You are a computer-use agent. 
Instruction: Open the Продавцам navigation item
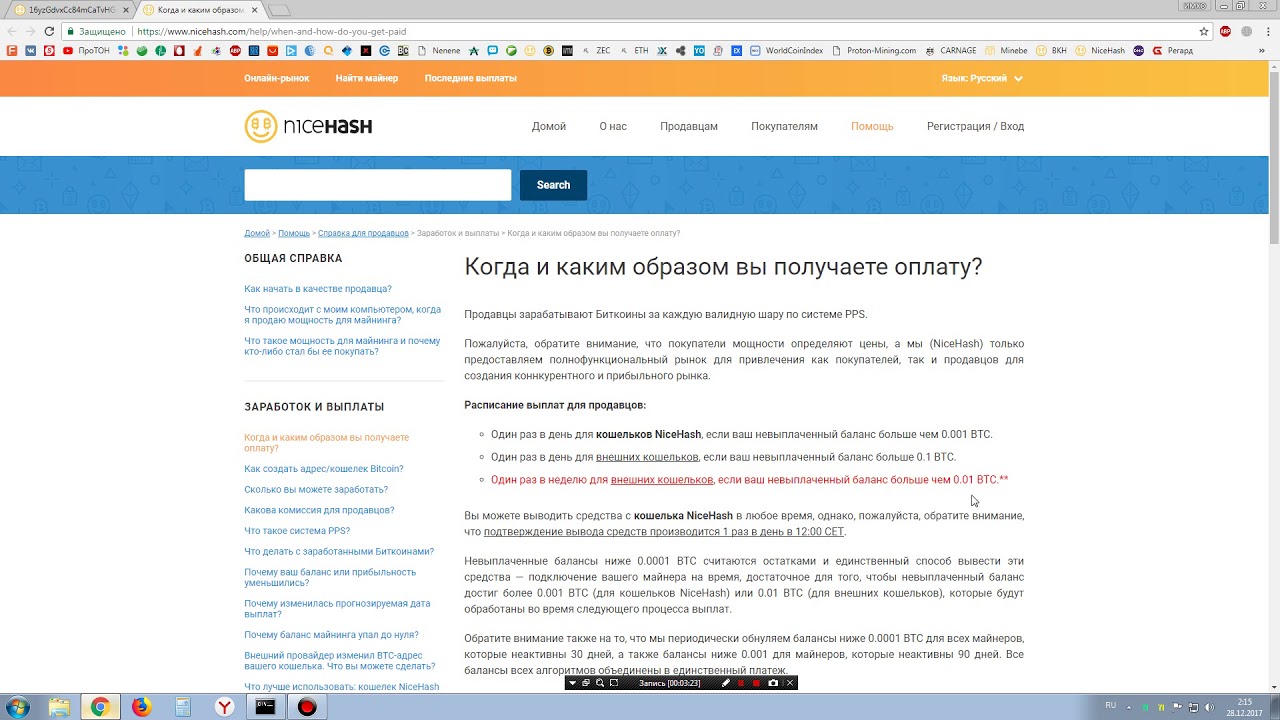(x=689, y=126)
